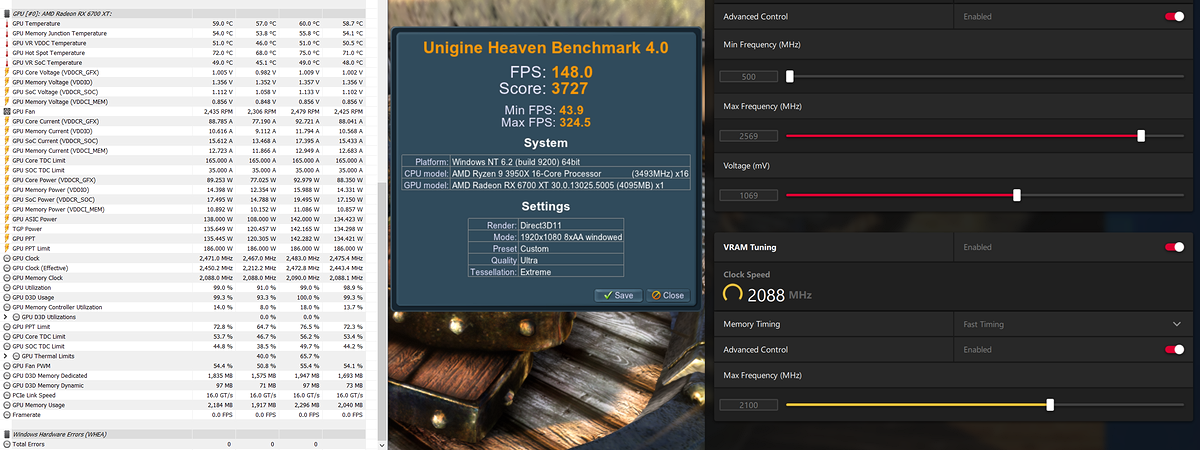
Task: Disable the VRAM Tuning switch
Action: click(x=1174, y=246)
